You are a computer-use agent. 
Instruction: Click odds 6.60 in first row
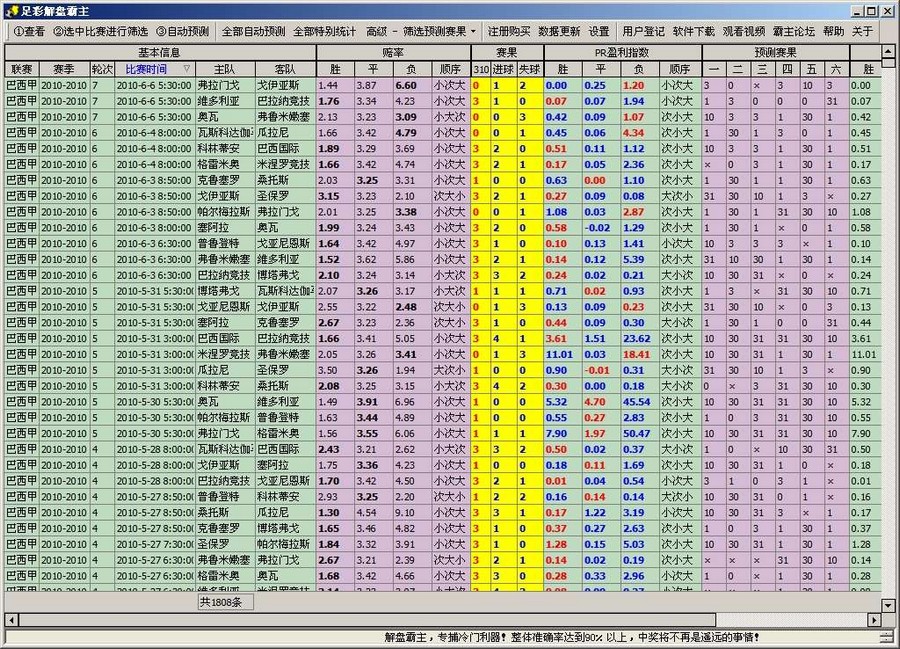pyautogui.click(x=412, y=86)
